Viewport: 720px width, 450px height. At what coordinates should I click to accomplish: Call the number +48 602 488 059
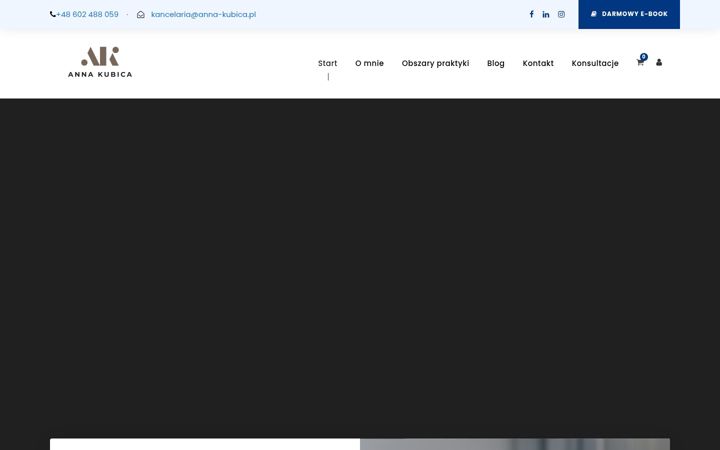(x=87, y=14)
